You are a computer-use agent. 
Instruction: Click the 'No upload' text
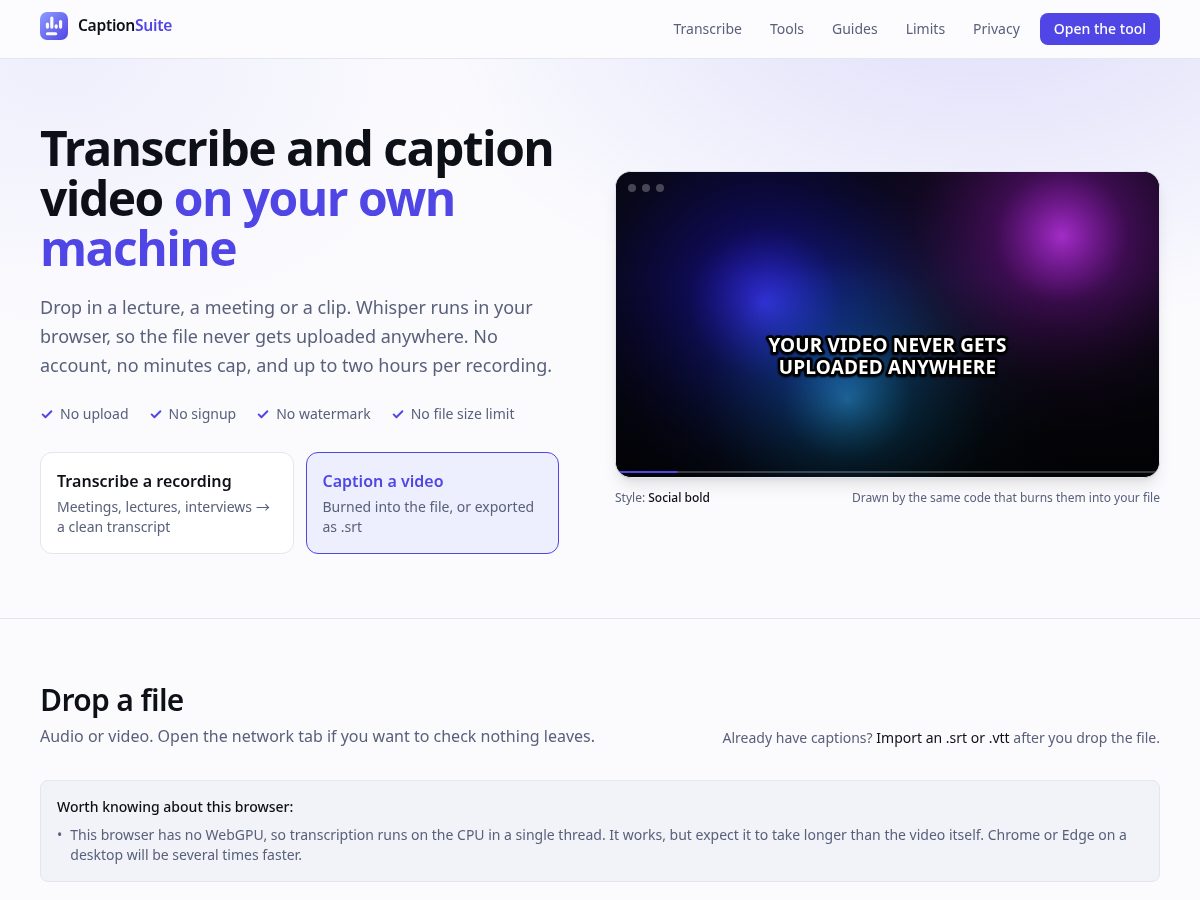(94, 414)
